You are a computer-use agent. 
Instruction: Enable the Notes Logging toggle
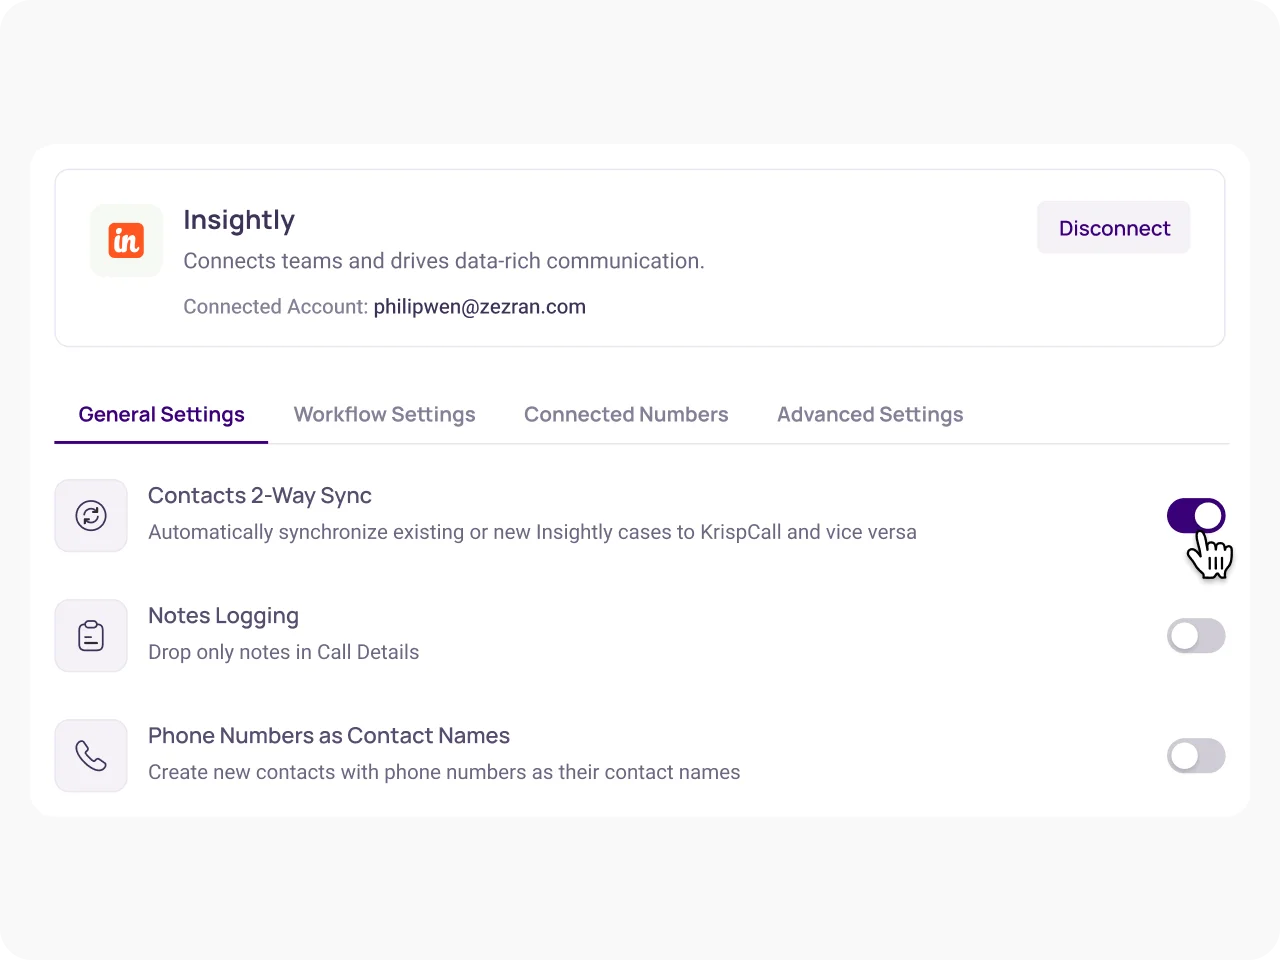[x=1196, y=636]
